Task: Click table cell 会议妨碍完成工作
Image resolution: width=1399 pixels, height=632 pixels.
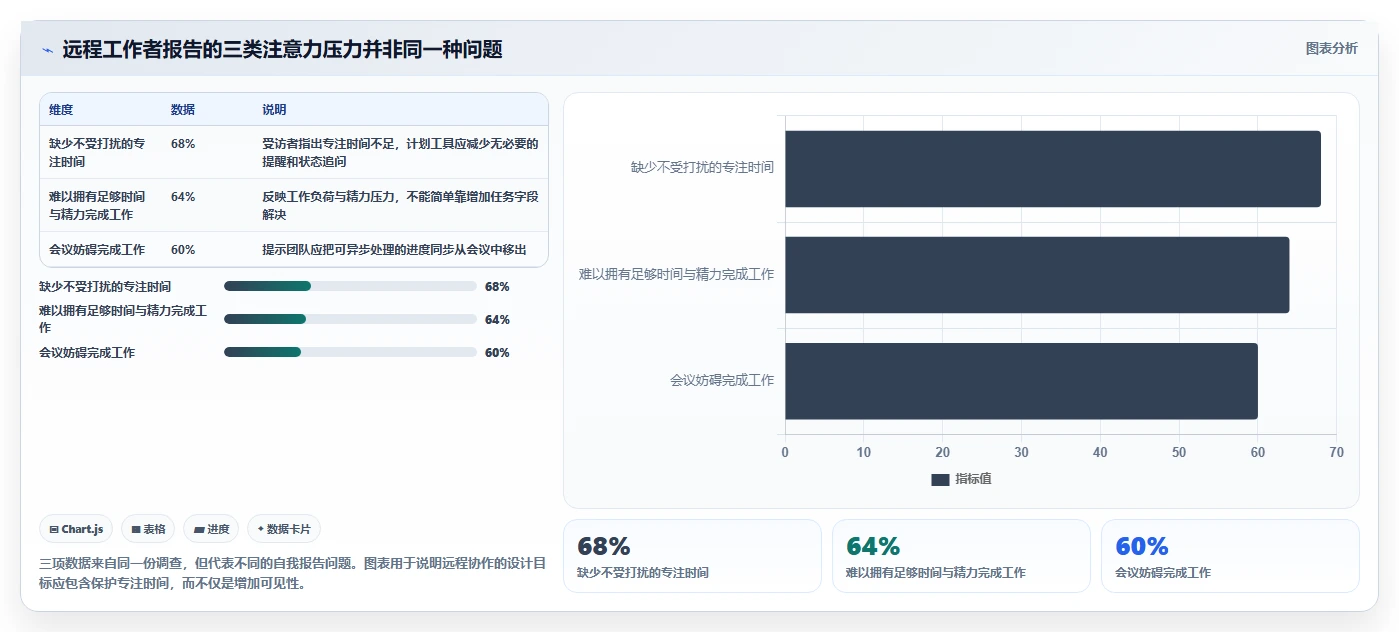Action: tap(97, 250)
